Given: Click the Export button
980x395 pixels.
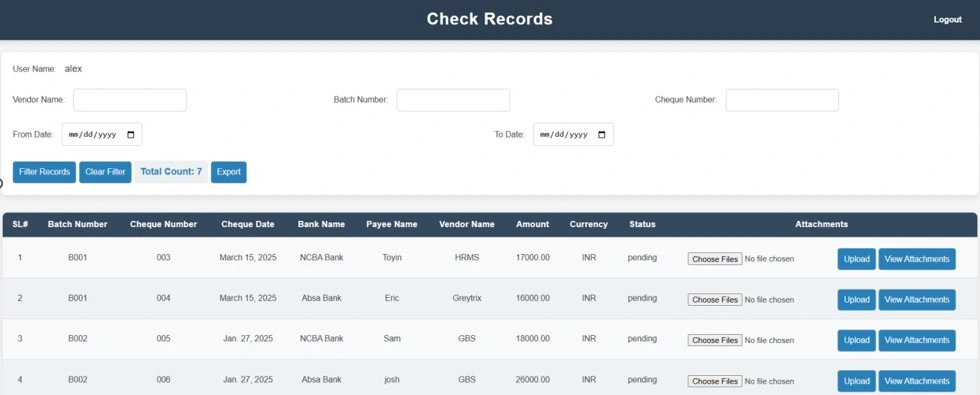Looking at the screenshot, I should coord(229,172).
